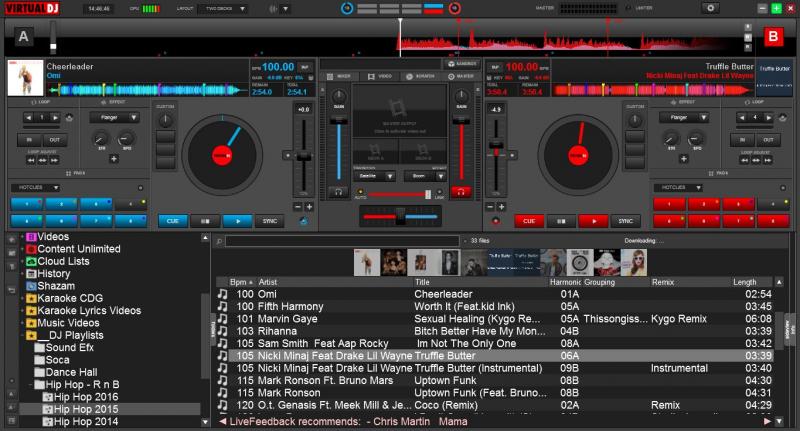The height and width of the screenshot is (431, 800).
Task: Click deck A blue CUE button
Action: [172, 221]
